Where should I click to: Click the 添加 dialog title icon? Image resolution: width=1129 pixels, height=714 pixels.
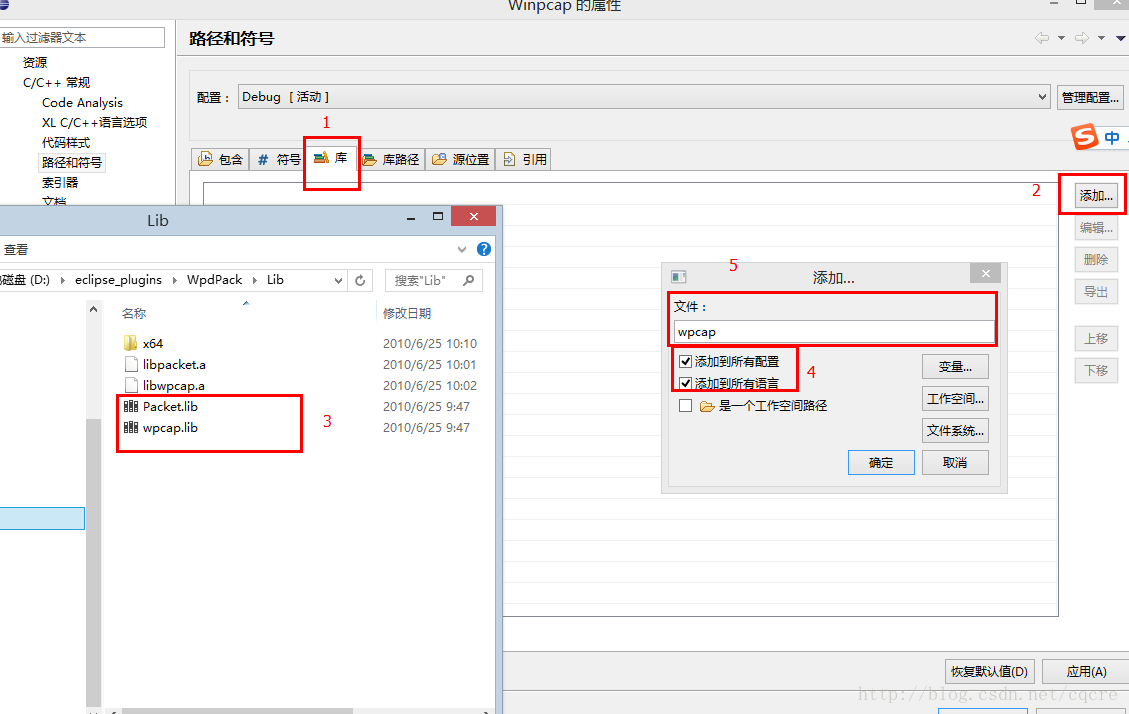[x=678, y=276]
